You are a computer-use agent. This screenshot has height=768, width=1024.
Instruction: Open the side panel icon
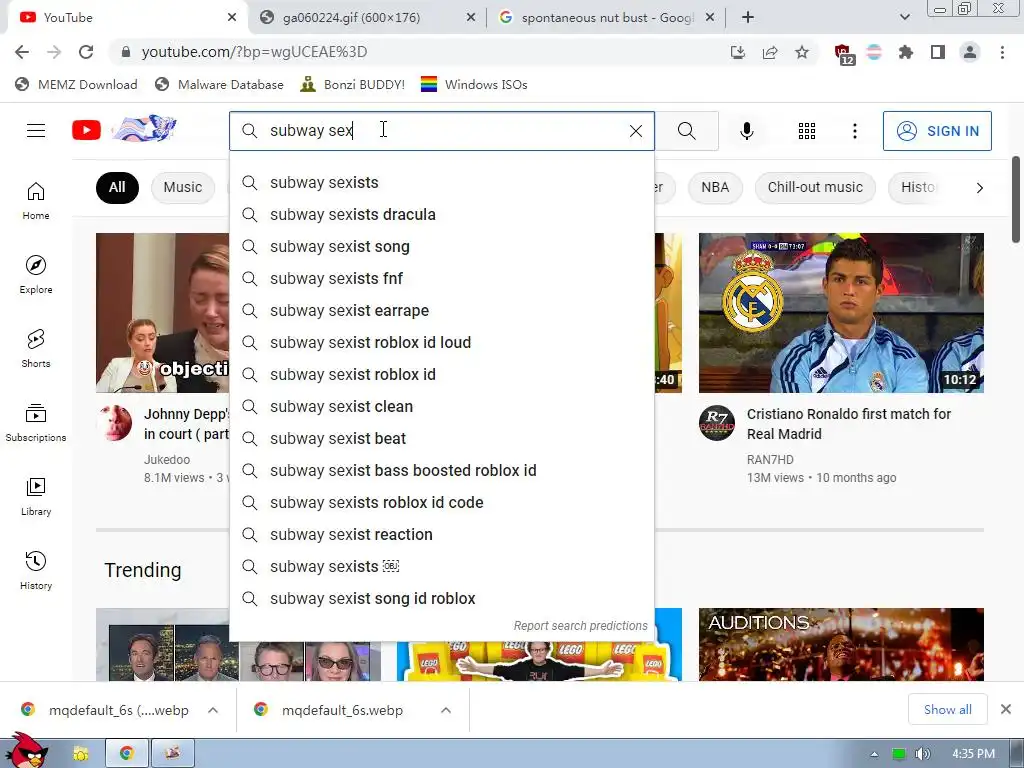click(x=937, y=52)
